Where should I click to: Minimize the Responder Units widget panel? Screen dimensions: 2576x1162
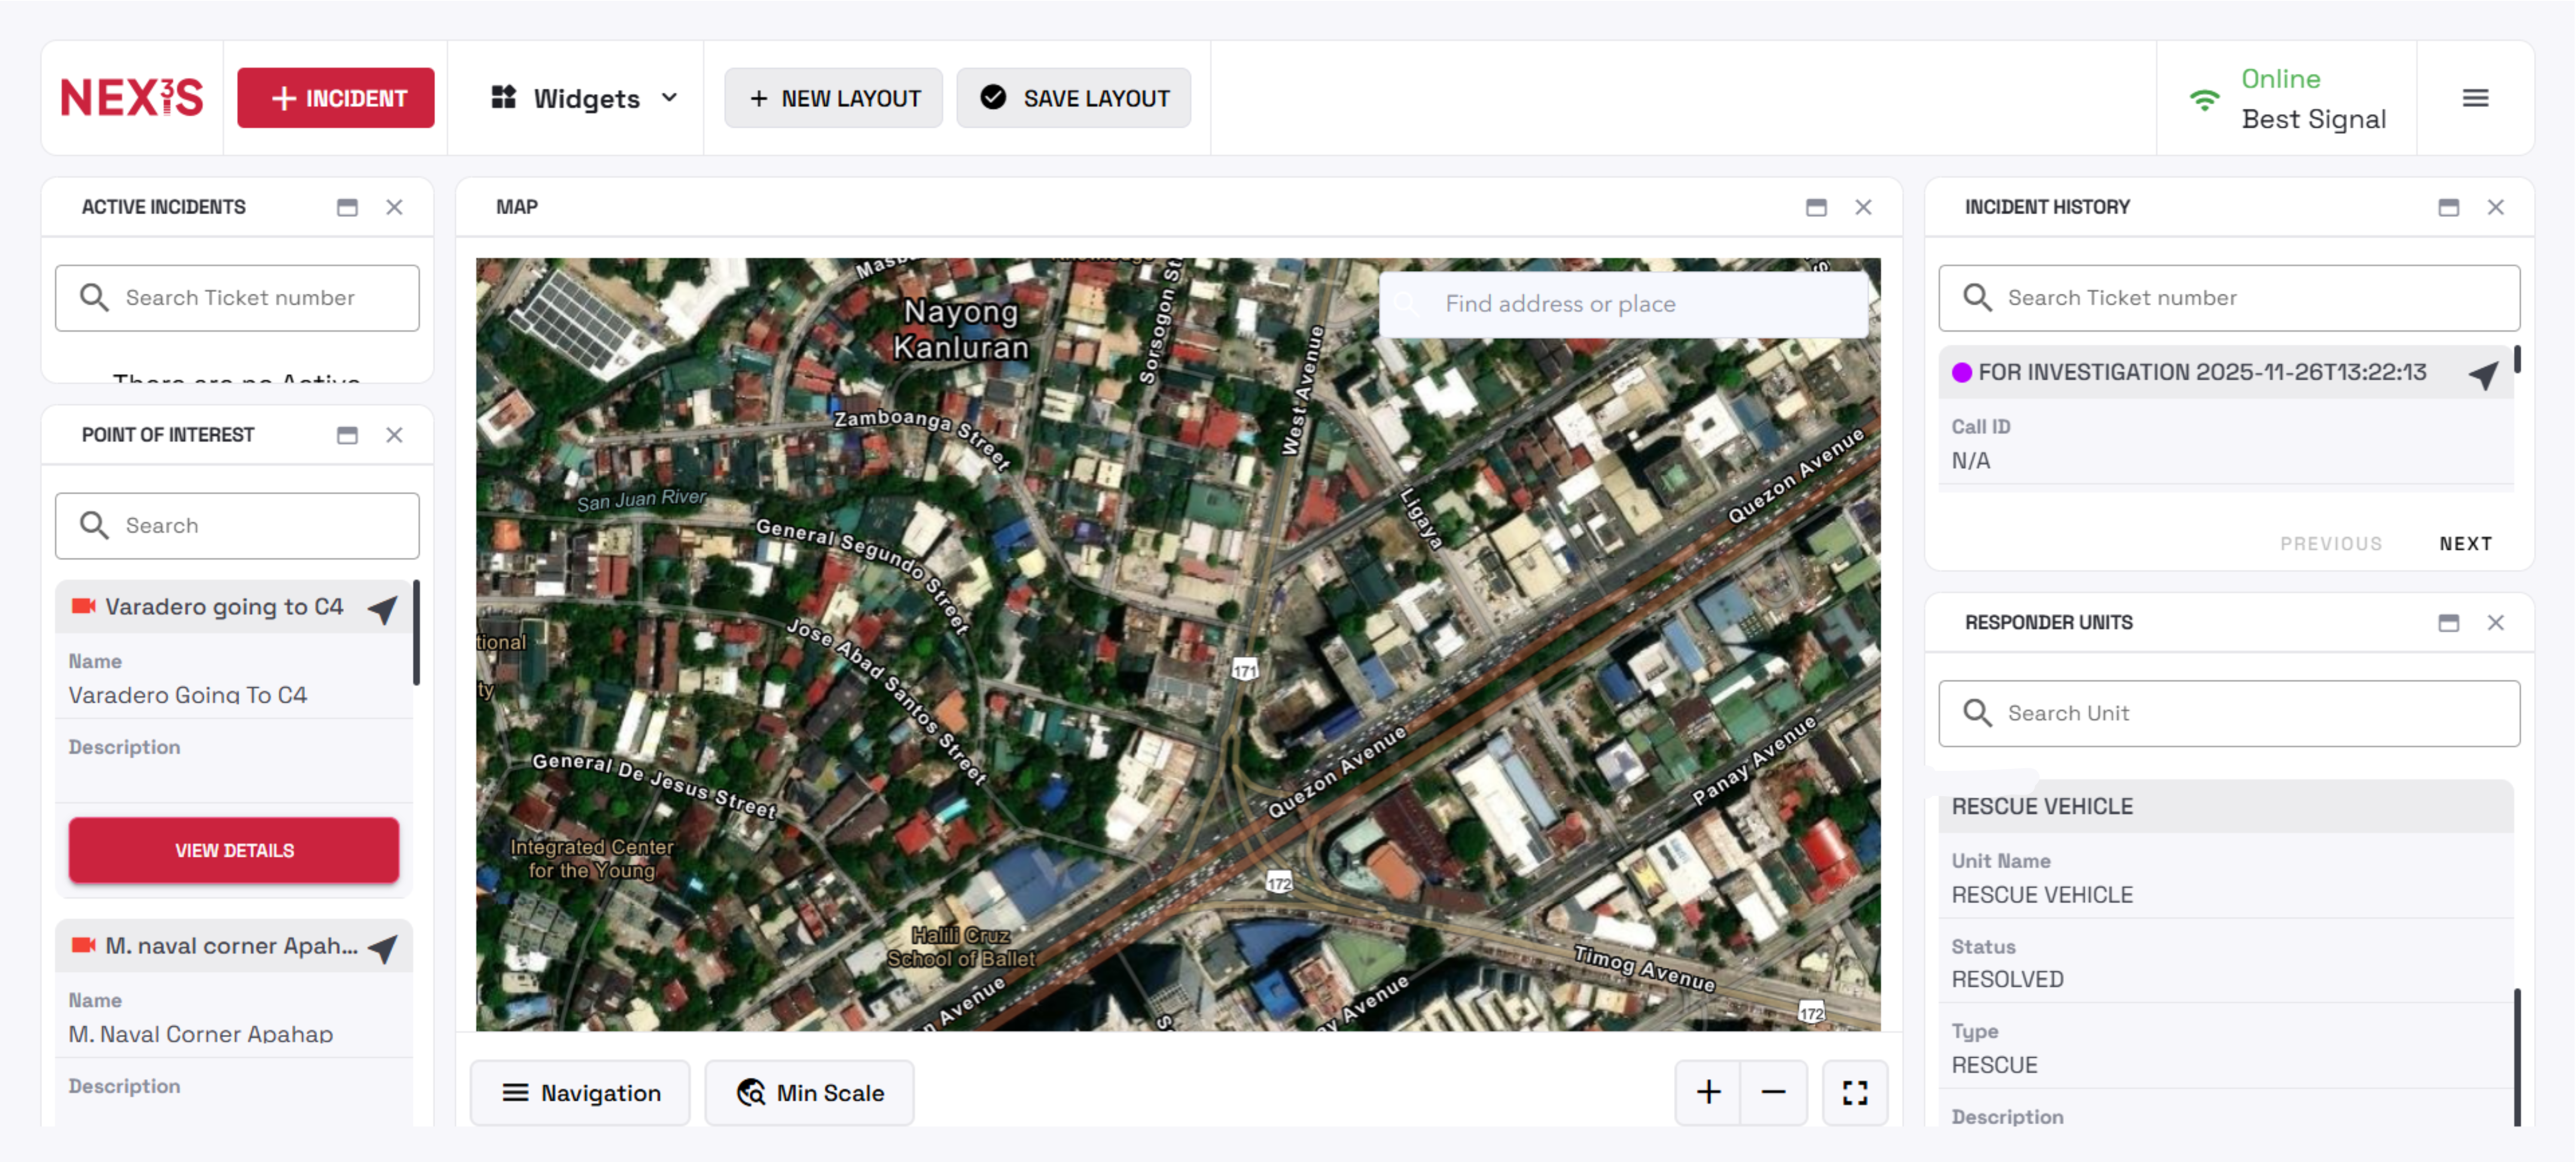tap(2448, 623)
